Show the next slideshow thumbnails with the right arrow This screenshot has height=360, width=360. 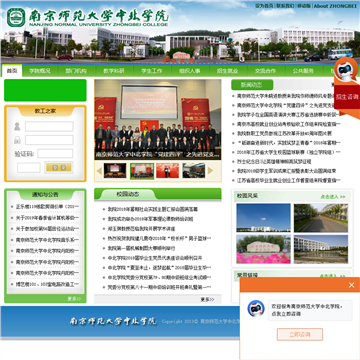pyautogui.click(x=210, y=171)
